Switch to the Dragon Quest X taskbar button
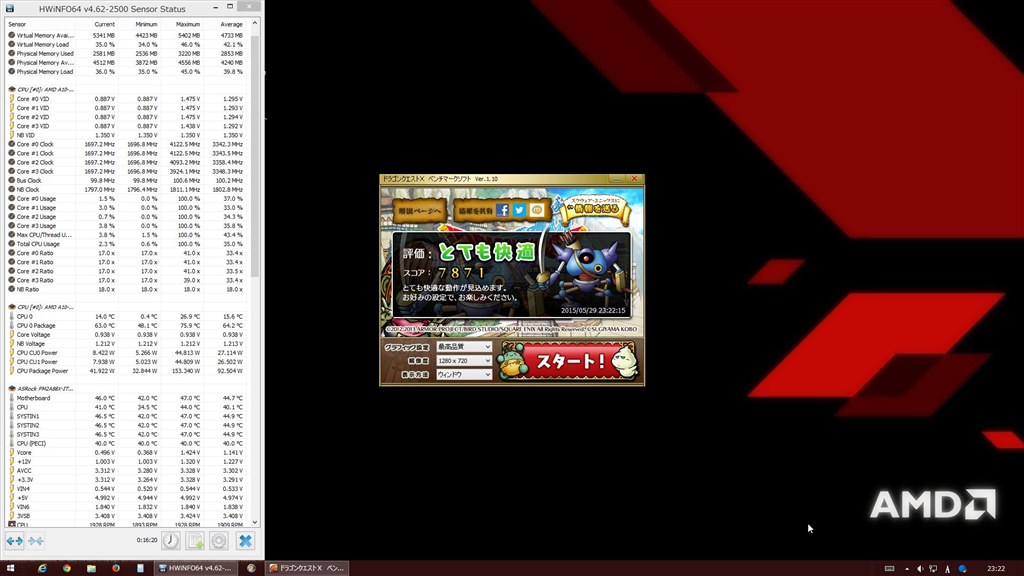 point(307,568)
